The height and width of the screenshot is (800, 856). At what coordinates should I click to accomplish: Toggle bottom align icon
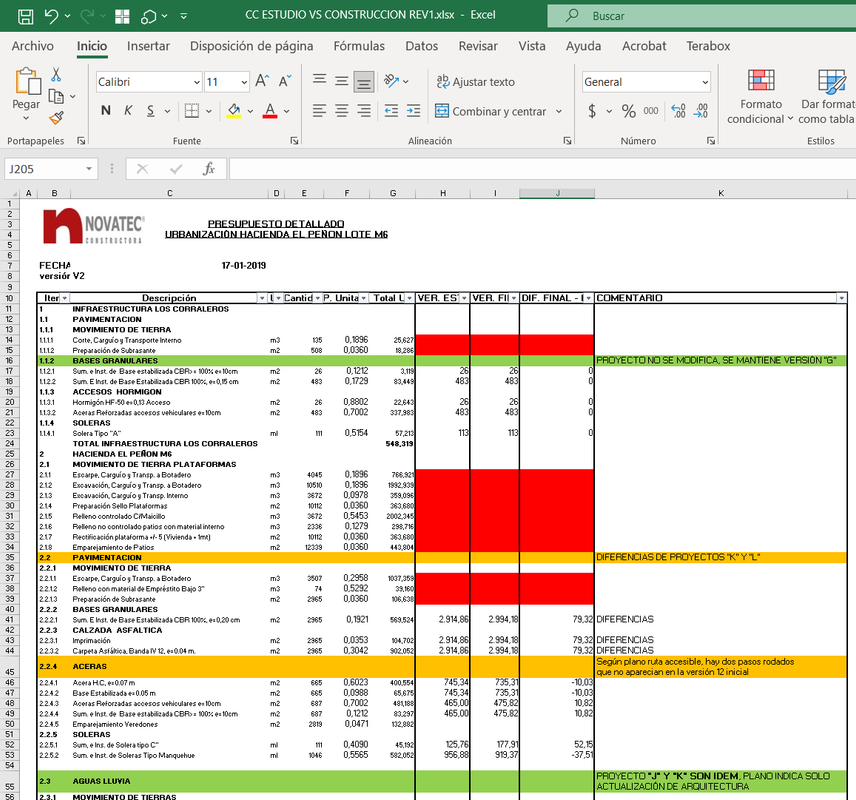click(364, 82)
